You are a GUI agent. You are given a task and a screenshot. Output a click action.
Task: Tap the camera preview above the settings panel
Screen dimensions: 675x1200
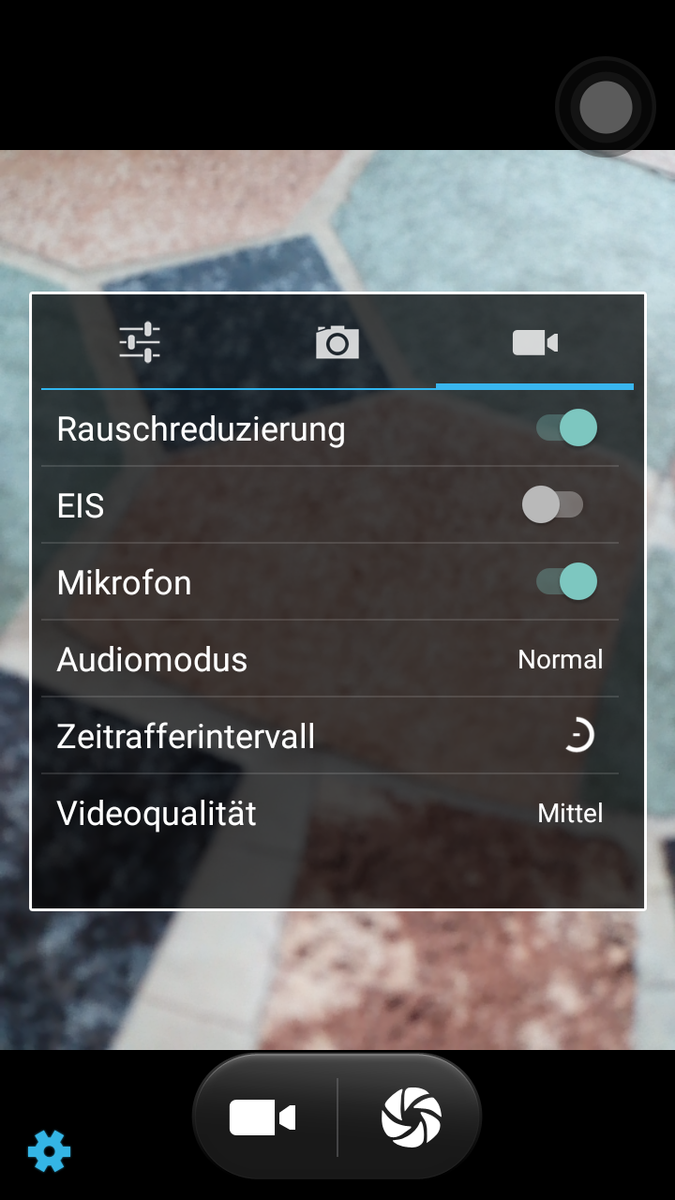[x=337, y=220]
